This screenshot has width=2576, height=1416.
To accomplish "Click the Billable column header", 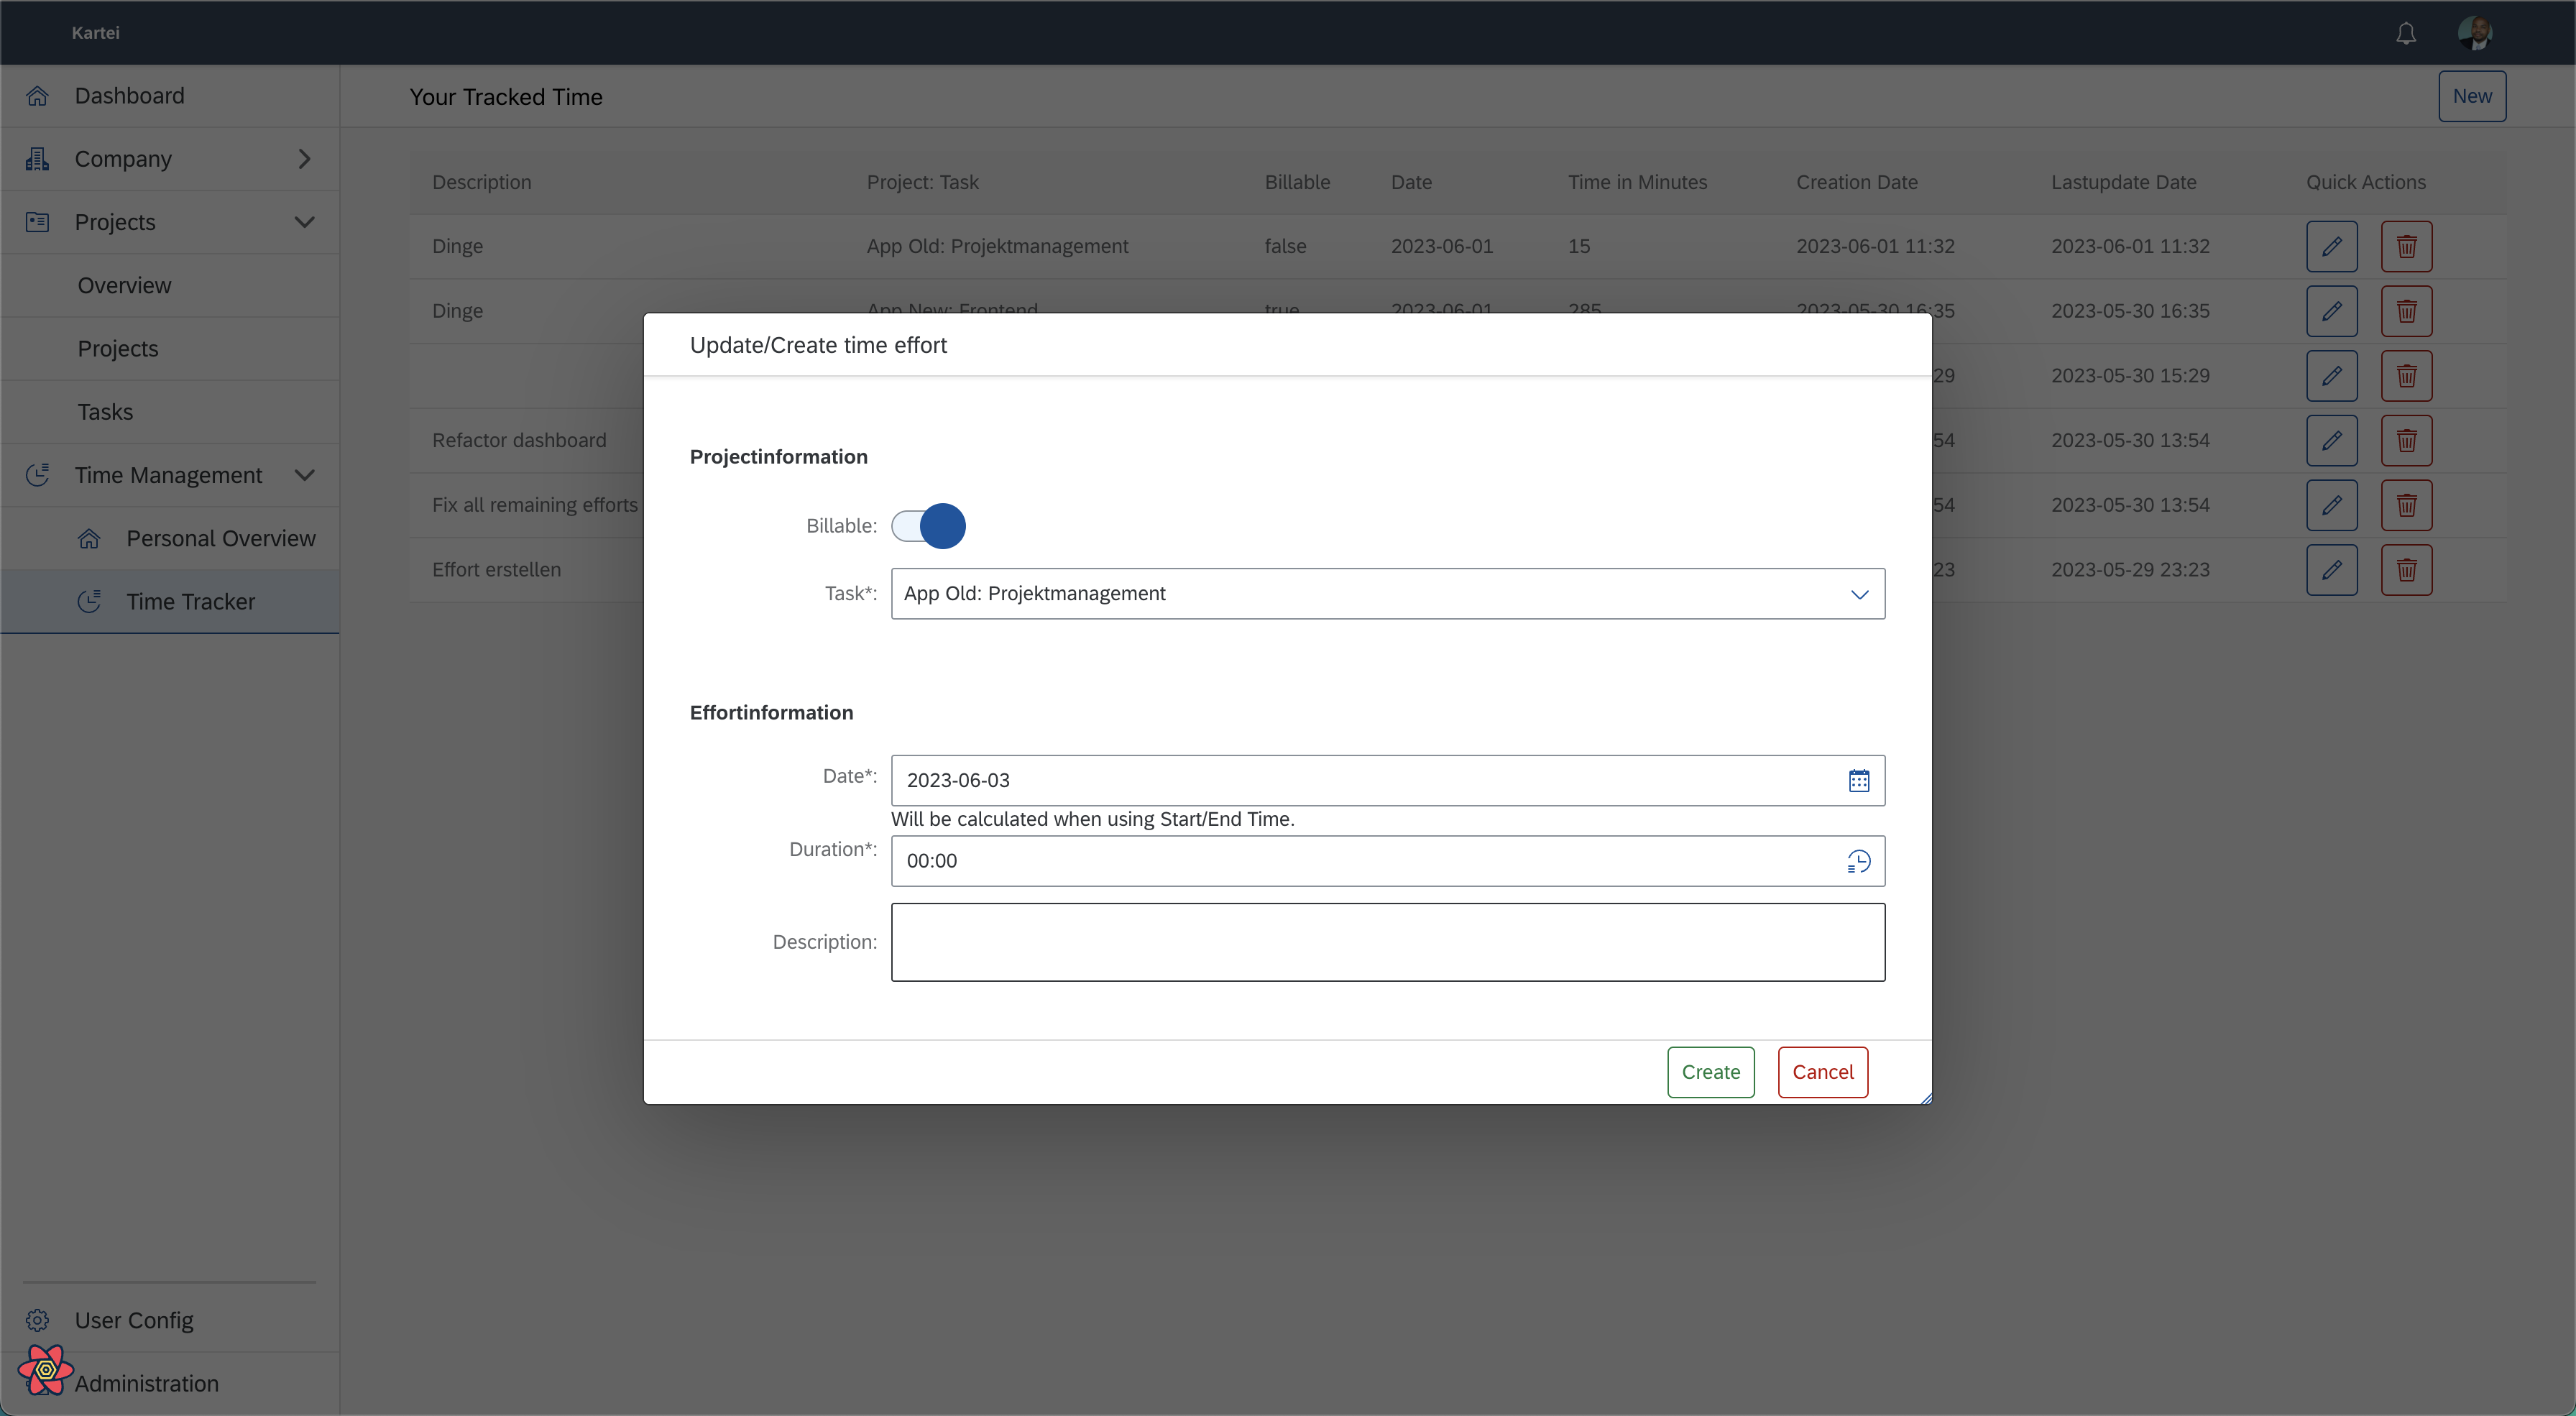I will pyautogui.click(x=1297, y=182).
